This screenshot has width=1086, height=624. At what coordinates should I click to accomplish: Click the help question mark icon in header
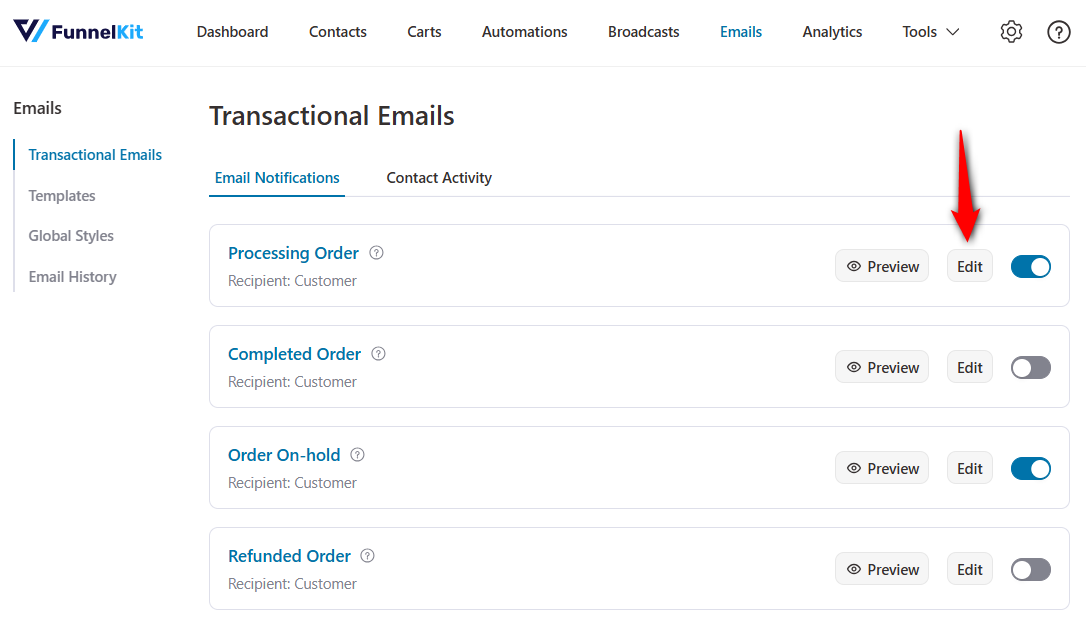coord(1058,32)
